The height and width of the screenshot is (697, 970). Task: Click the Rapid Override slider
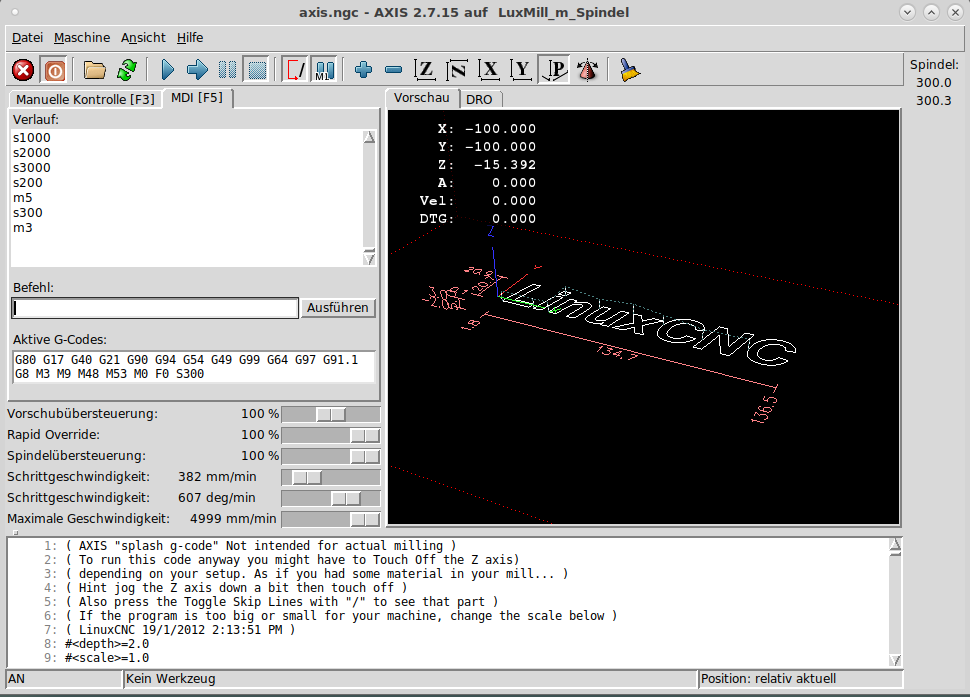click(330, 435)
